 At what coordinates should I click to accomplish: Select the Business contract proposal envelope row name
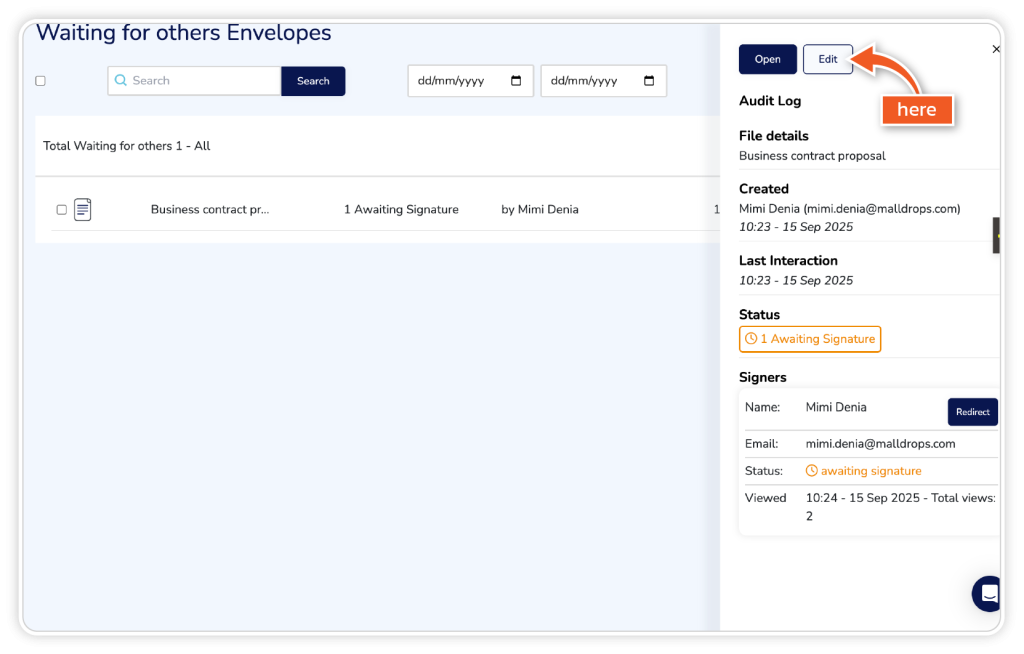[x=210, y=210]
